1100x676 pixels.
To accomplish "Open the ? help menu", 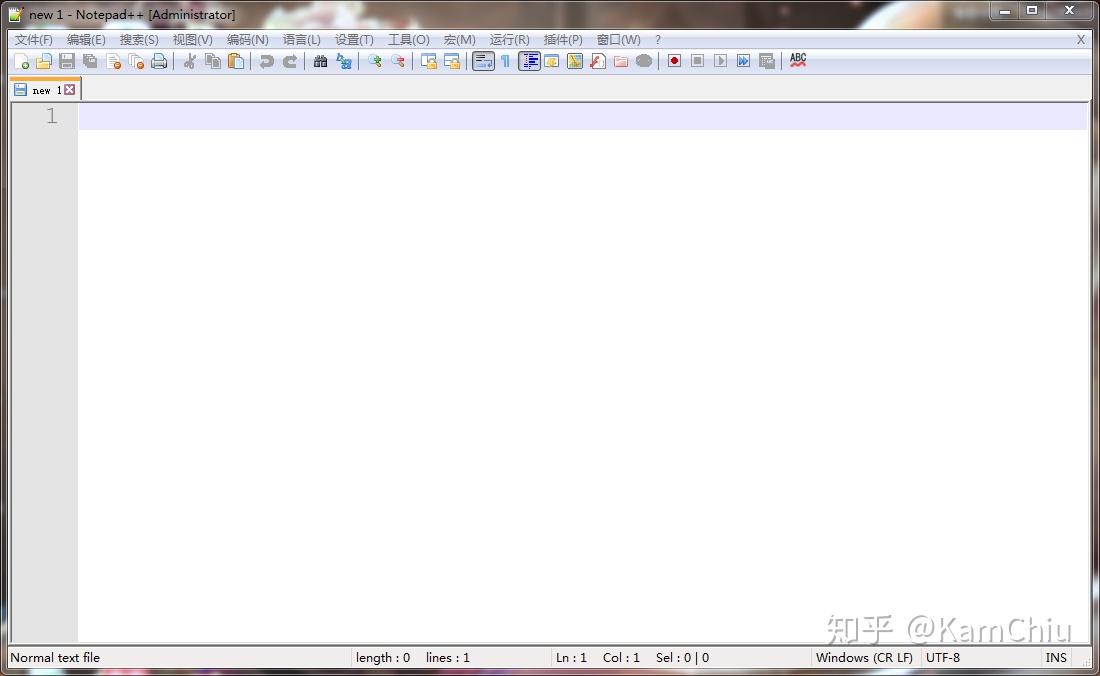I will click(657, 40).
